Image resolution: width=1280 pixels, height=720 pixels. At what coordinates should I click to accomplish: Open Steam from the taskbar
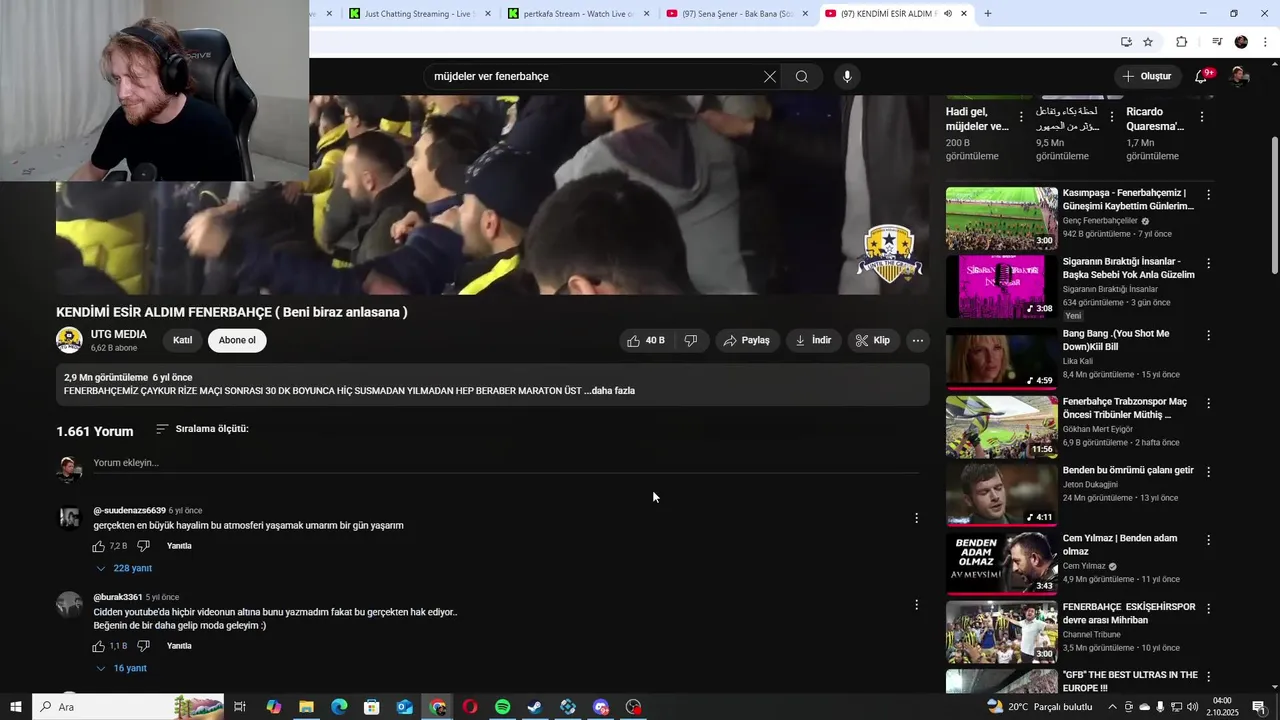point(535,707)
